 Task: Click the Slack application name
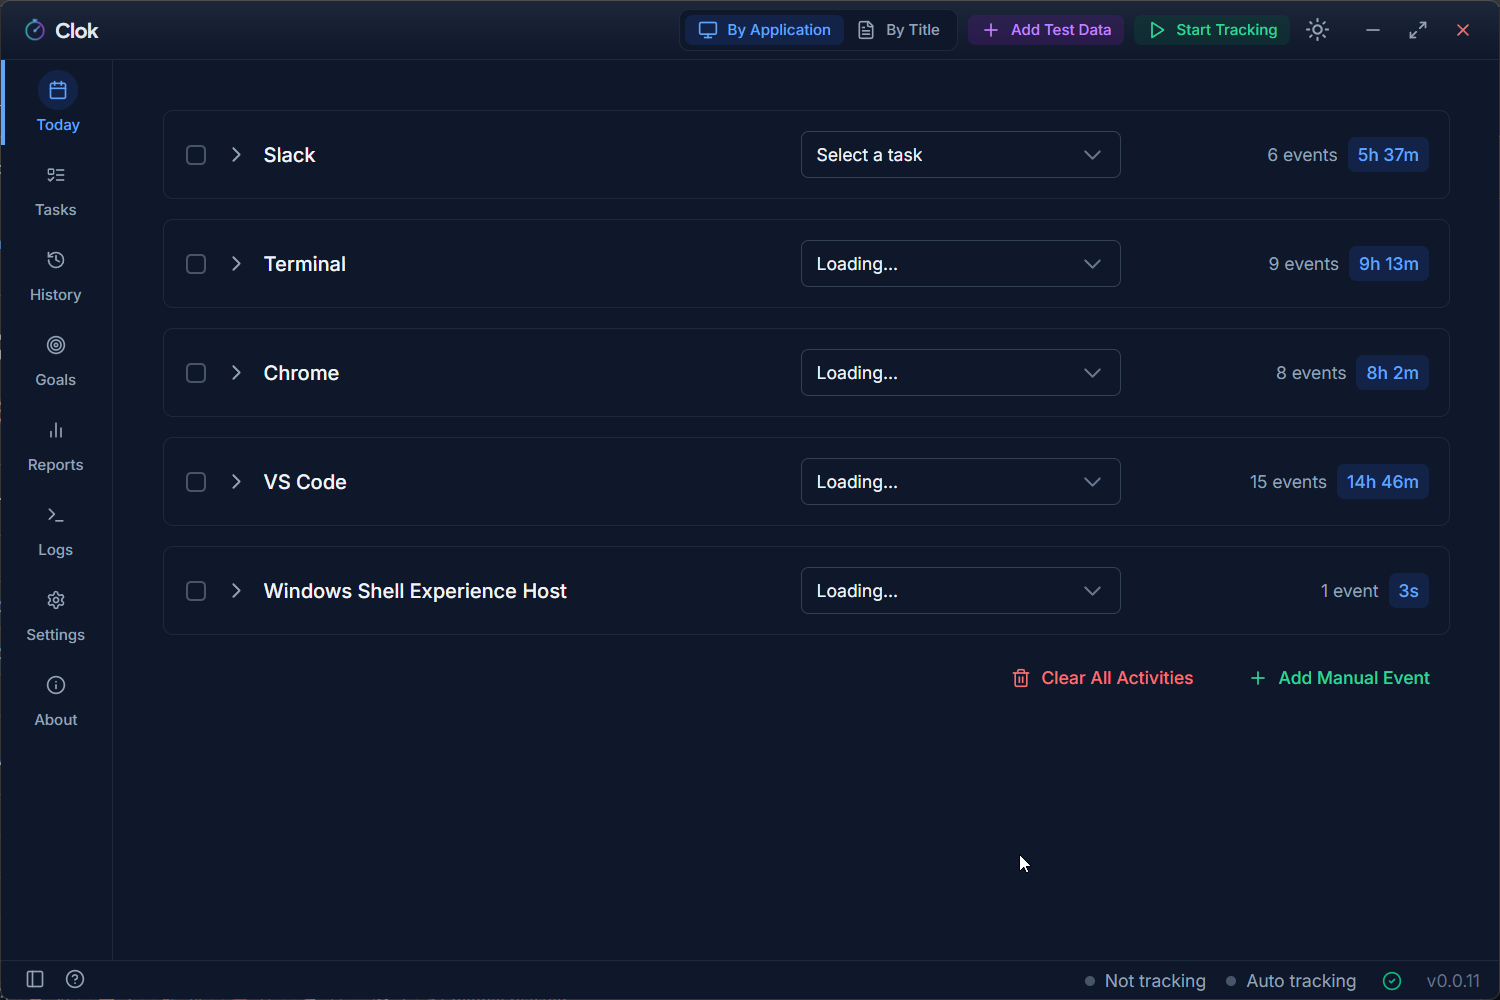click(289, 155)
